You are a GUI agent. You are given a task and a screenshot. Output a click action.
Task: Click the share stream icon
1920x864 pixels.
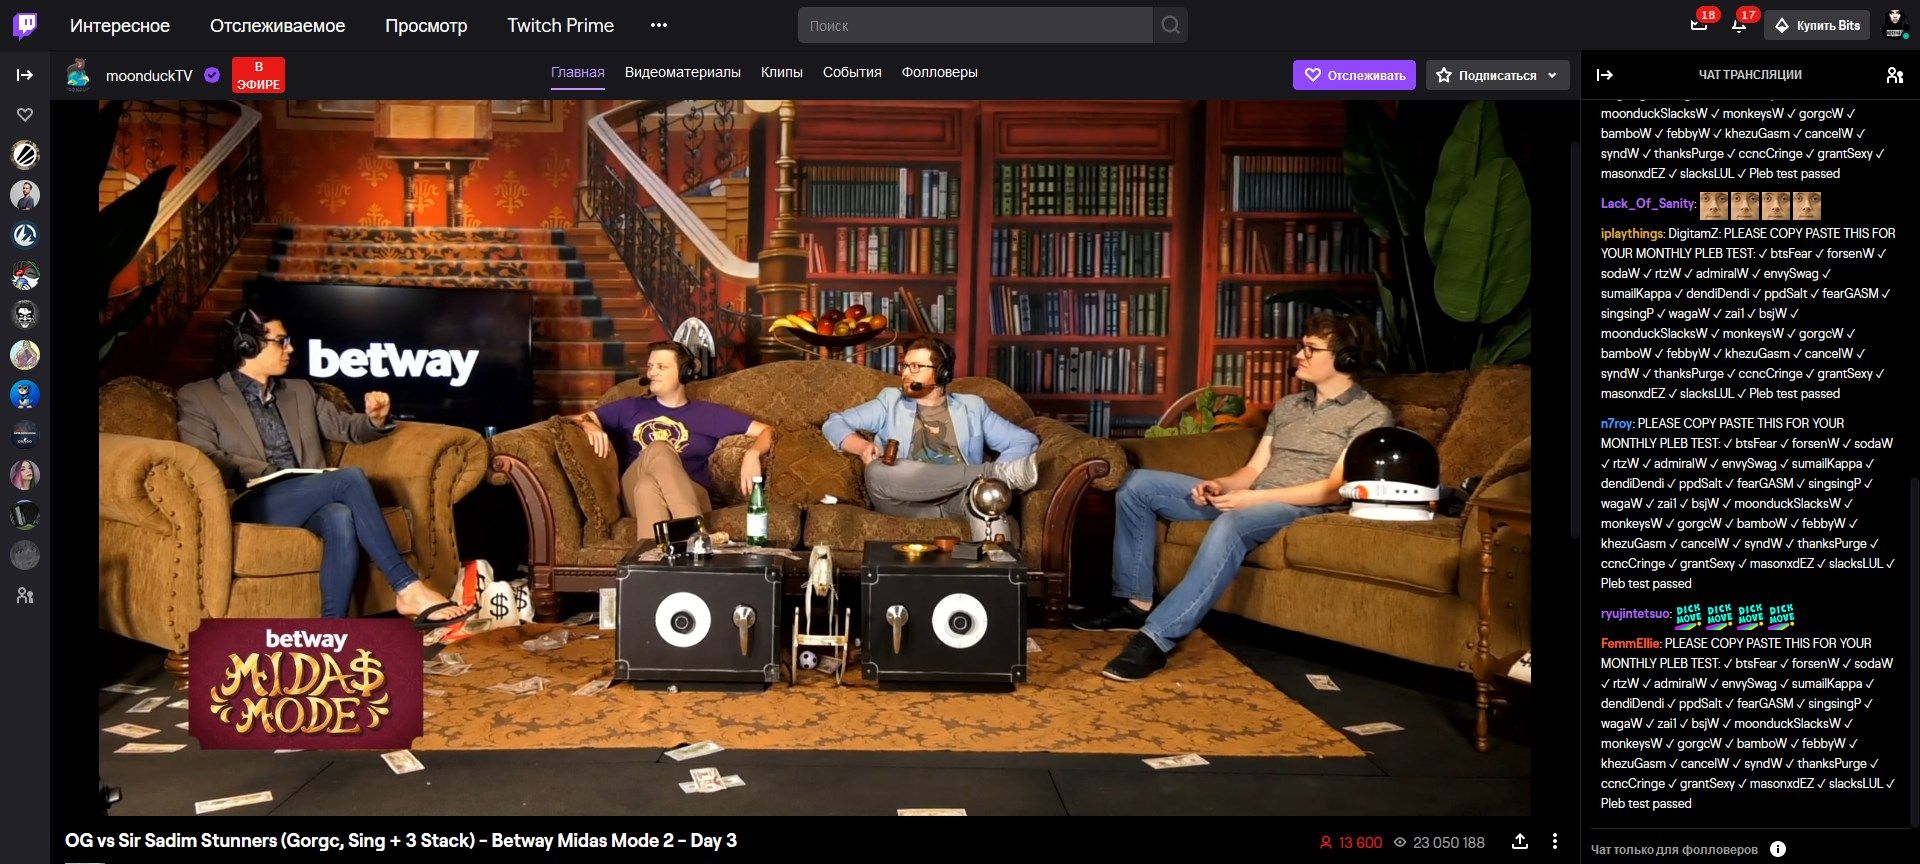(x=1520, y=841)
